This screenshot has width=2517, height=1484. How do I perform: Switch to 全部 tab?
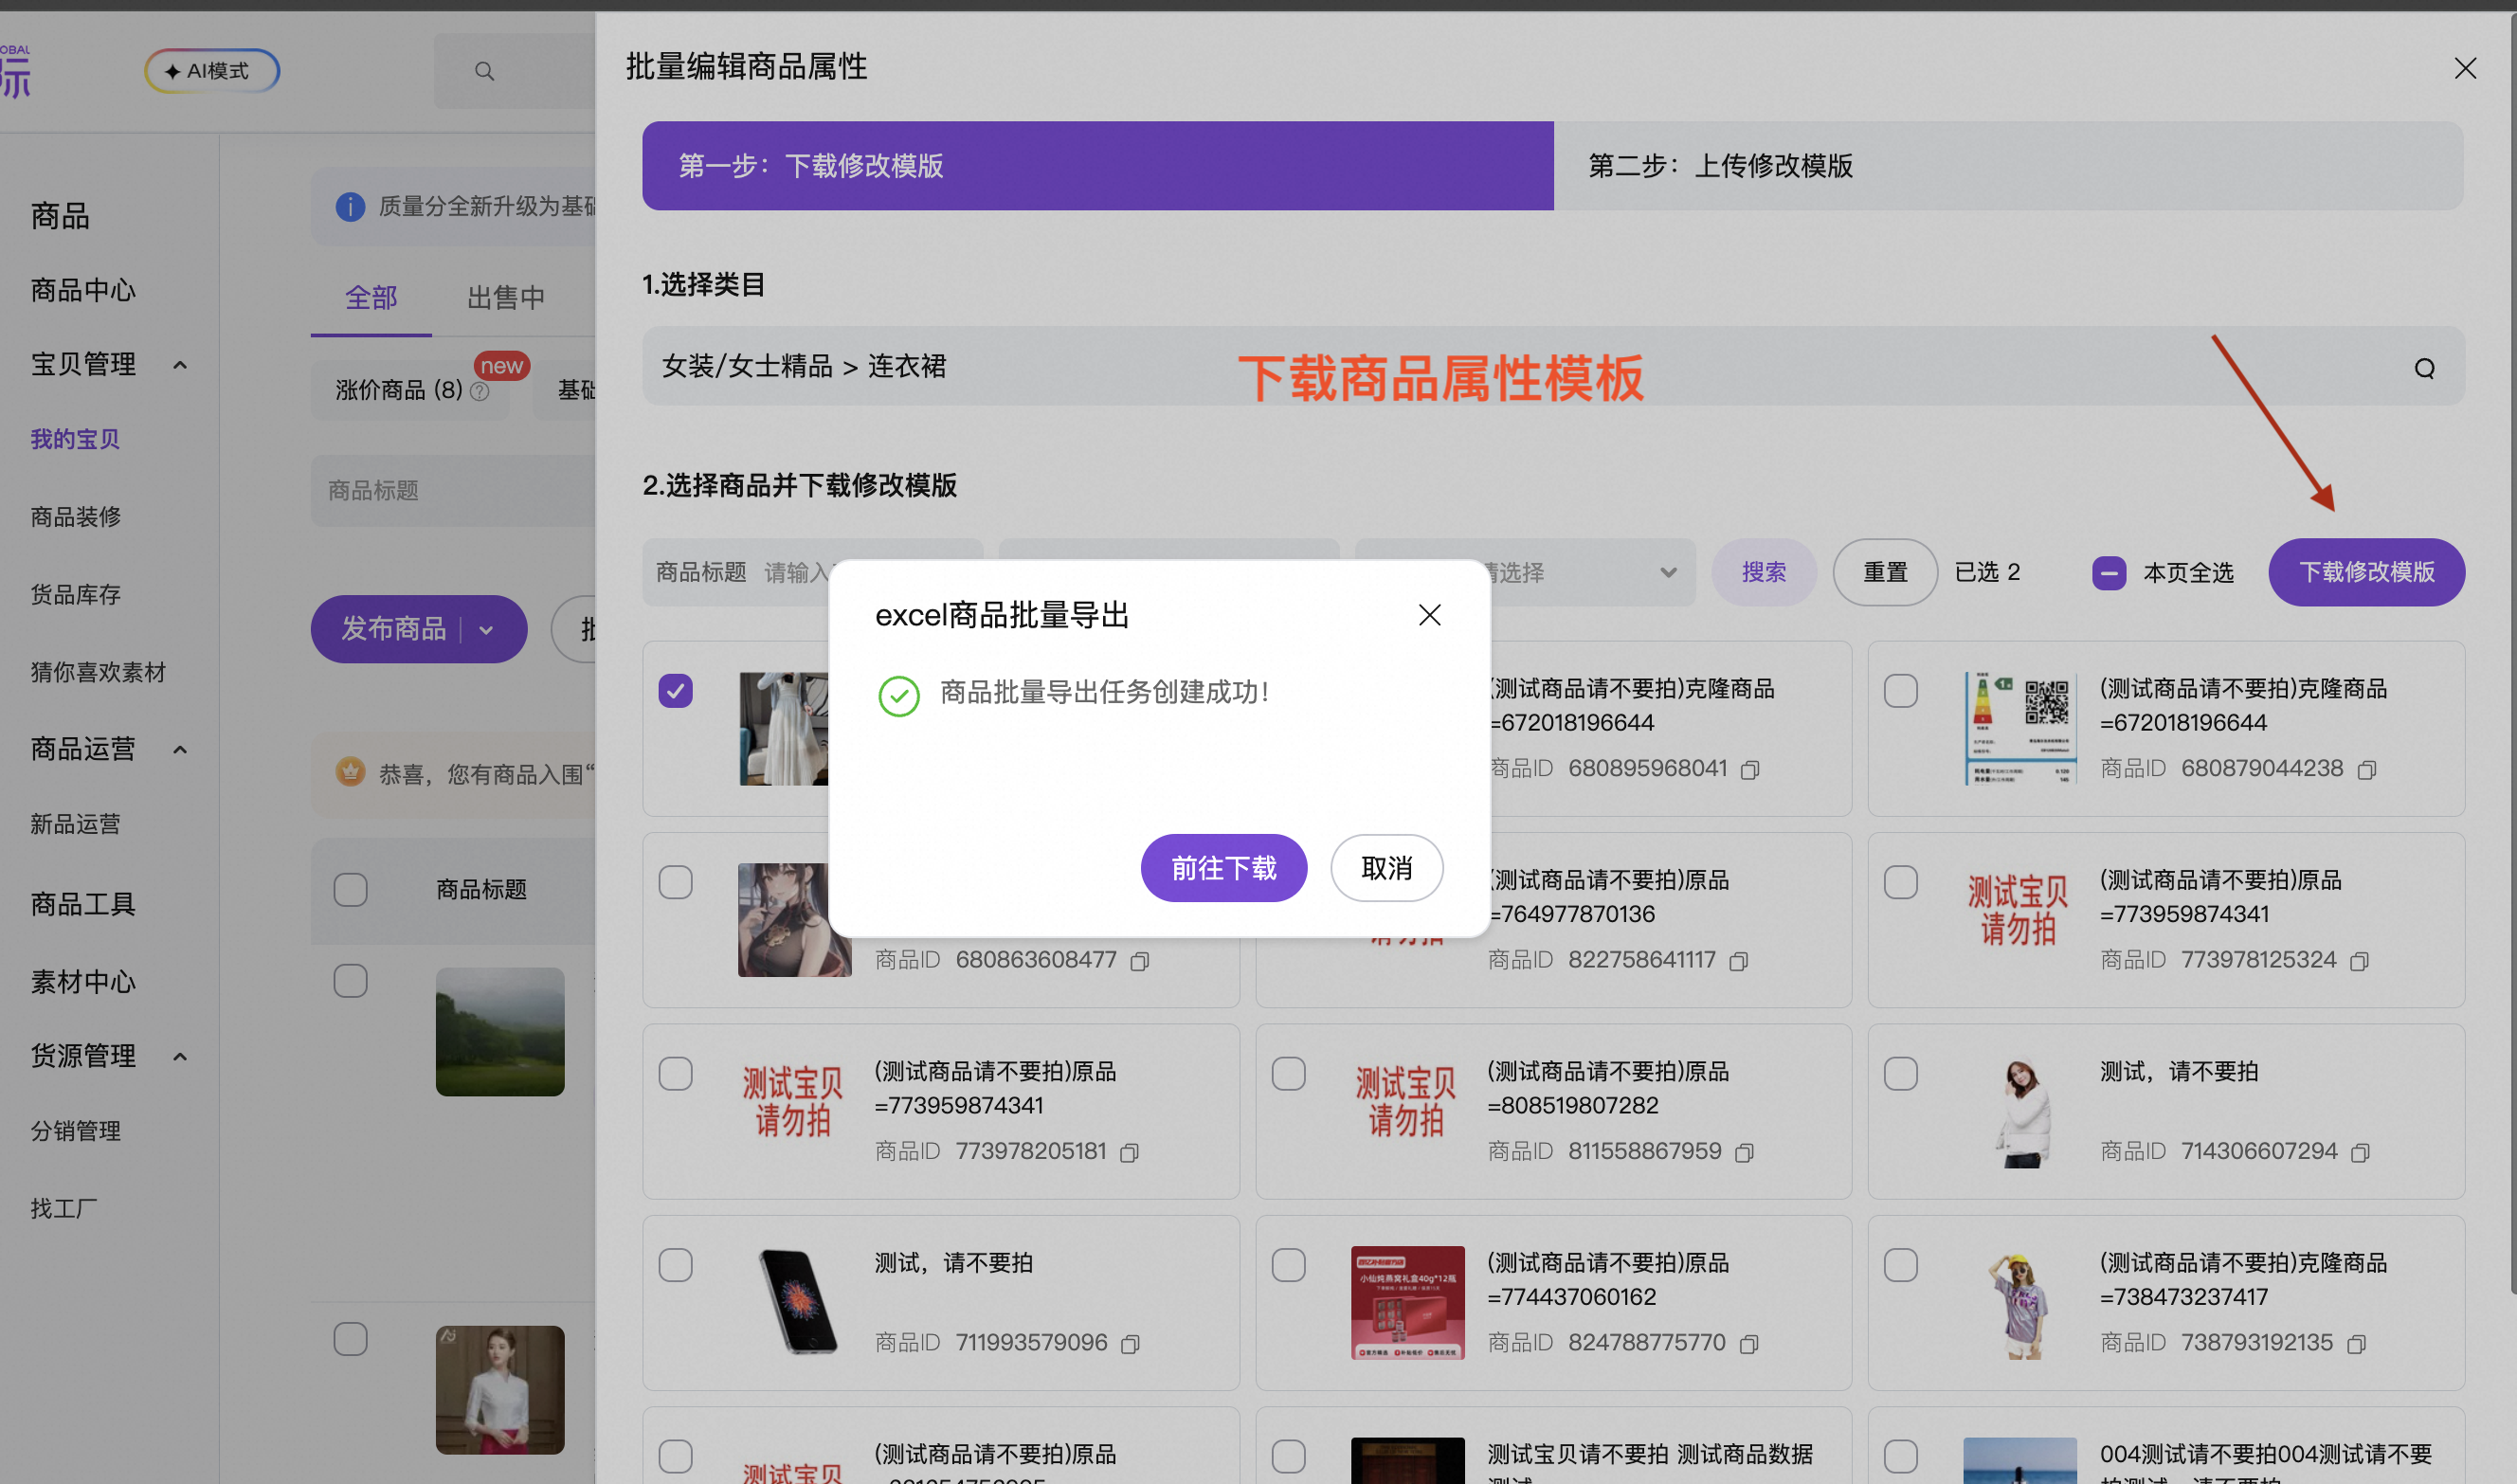pyautogui.click(x=371, y=297)
